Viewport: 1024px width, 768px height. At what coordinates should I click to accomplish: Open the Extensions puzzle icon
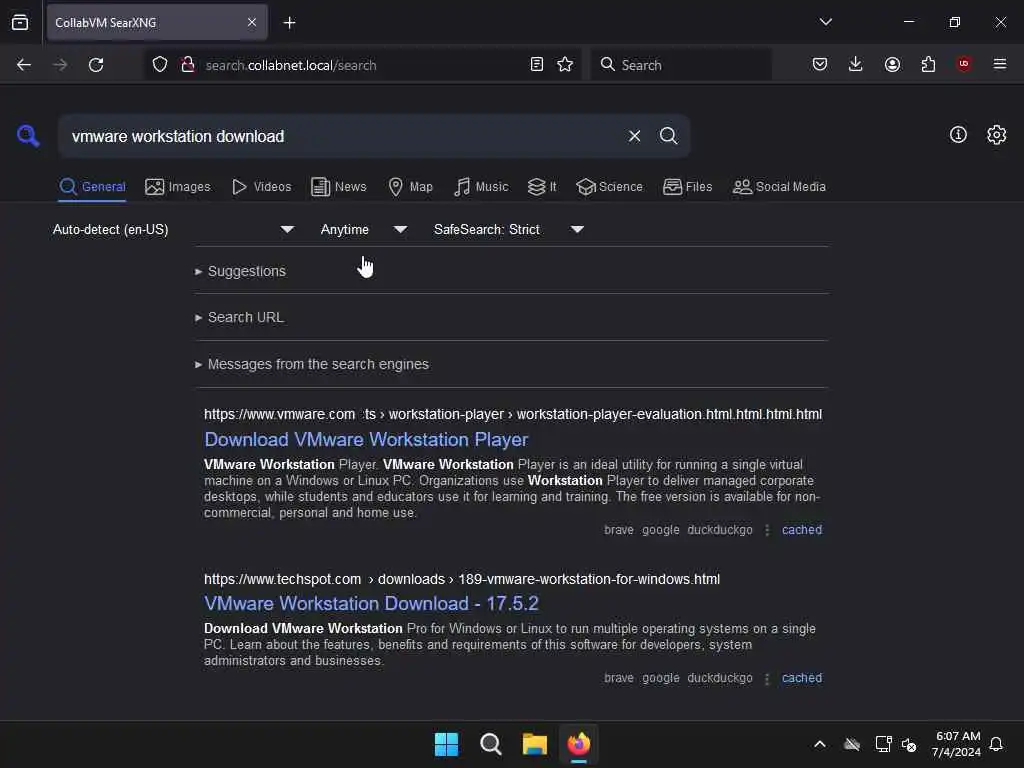(928, 64)
